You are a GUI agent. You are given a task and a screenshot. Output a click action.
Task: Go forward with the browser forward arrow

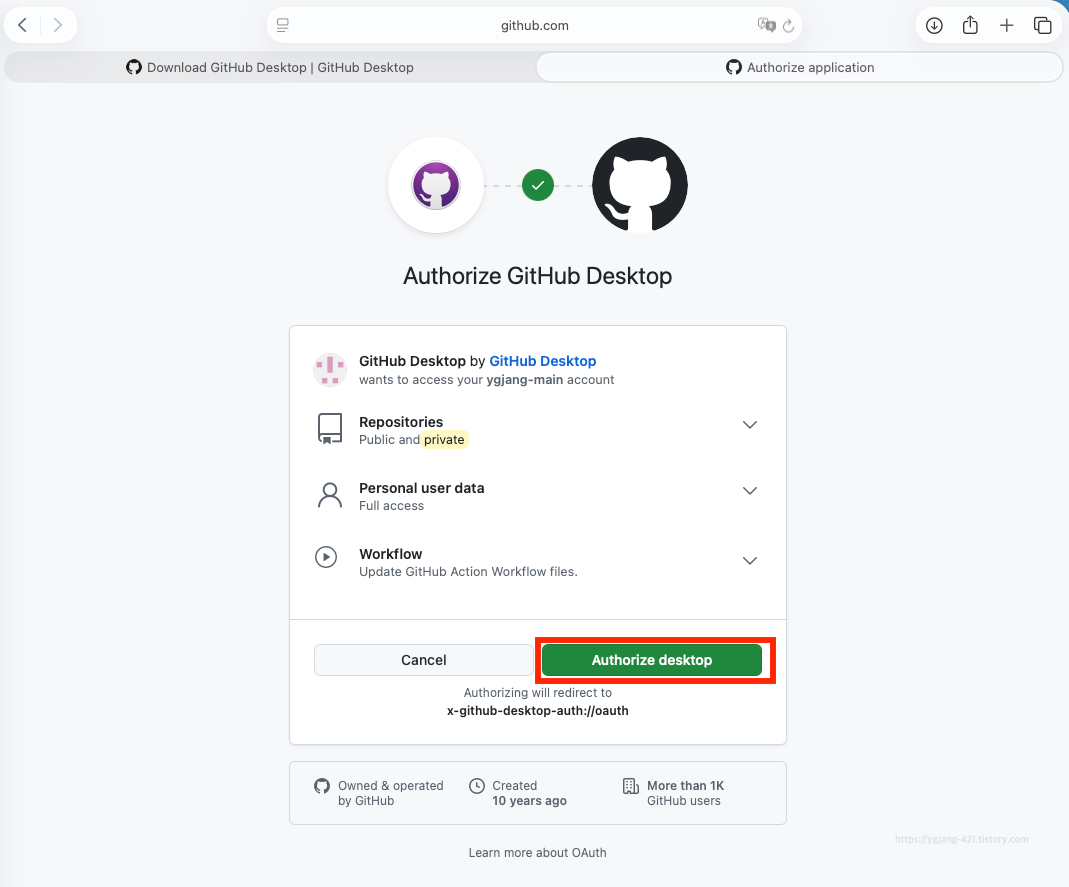(x=58, y=25)
